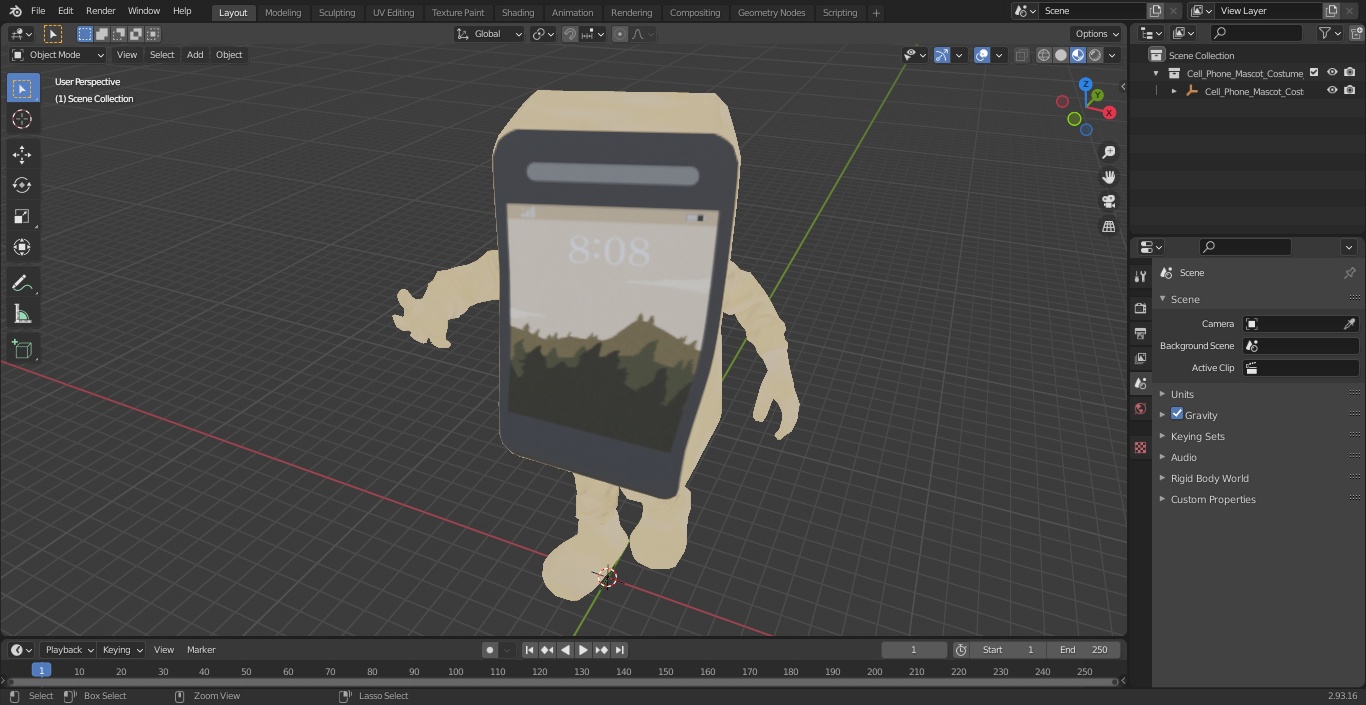Play the animation forward
Viewport: 1366px width, 705px height.
pyautogui.click(x=583, y=650)
